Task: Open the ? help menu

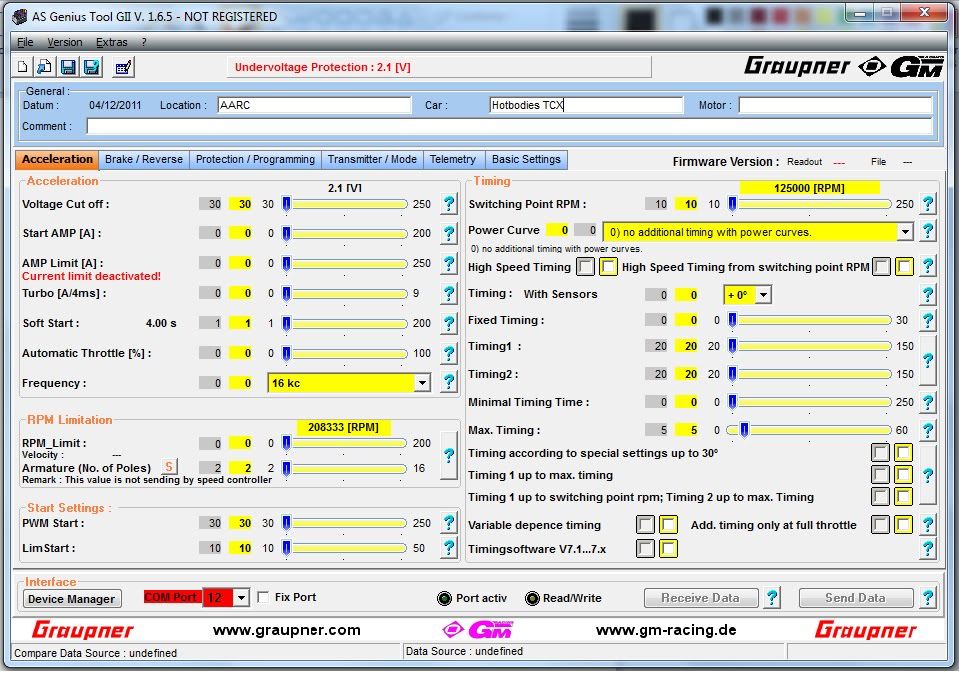Action: (144, 42)
